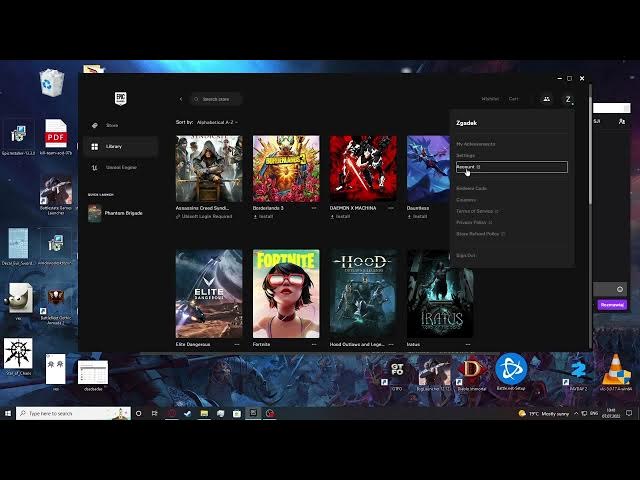
Task: Expand the Sort by Alphabetical A-Z dropdown
Action: coord(217,122)
